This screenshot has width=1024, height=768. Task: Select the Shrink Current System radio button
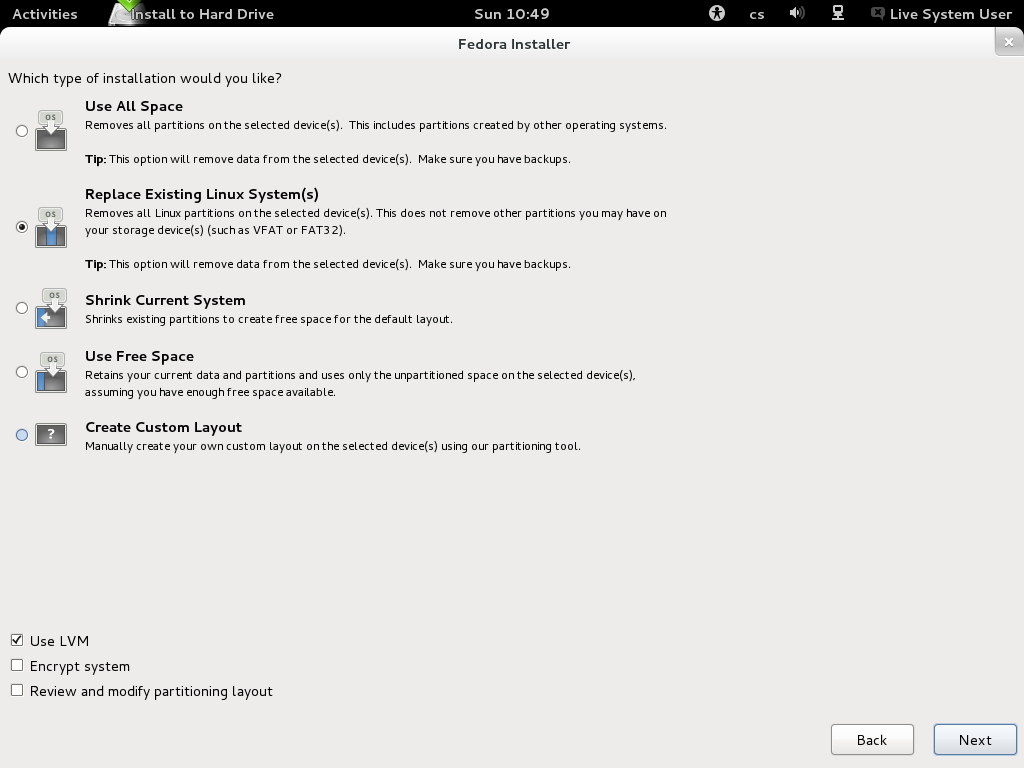22,308
